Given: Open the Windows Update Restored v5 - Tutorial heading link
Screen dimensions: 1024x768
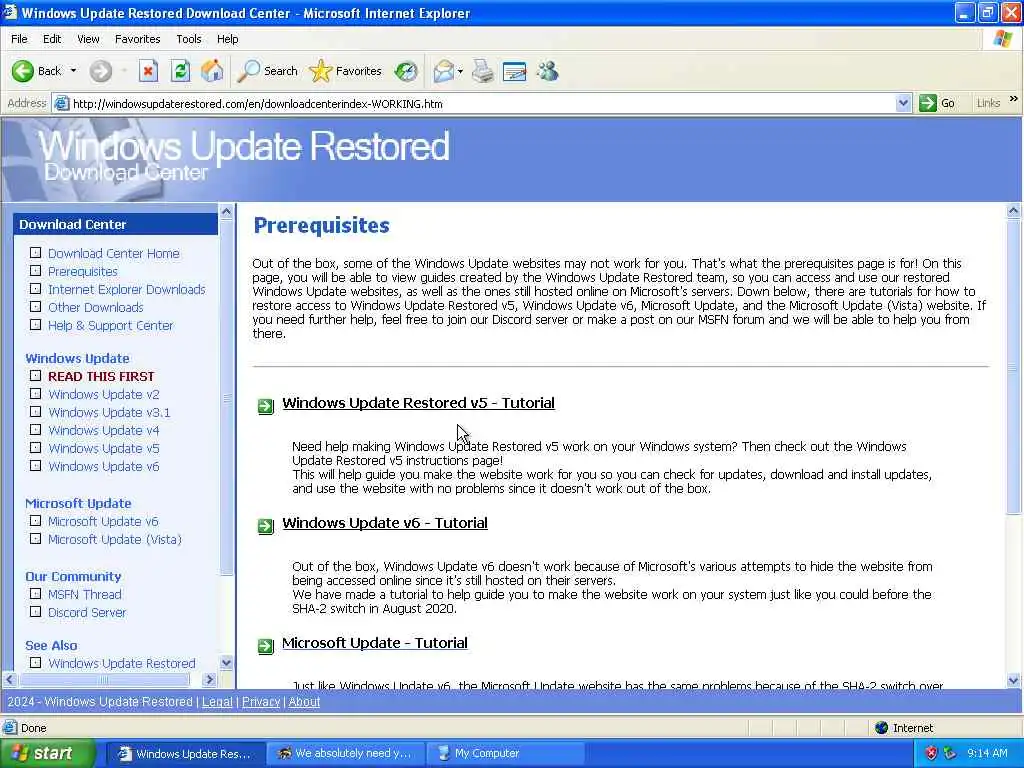Looking at the screenshot, I should [419, 403].
